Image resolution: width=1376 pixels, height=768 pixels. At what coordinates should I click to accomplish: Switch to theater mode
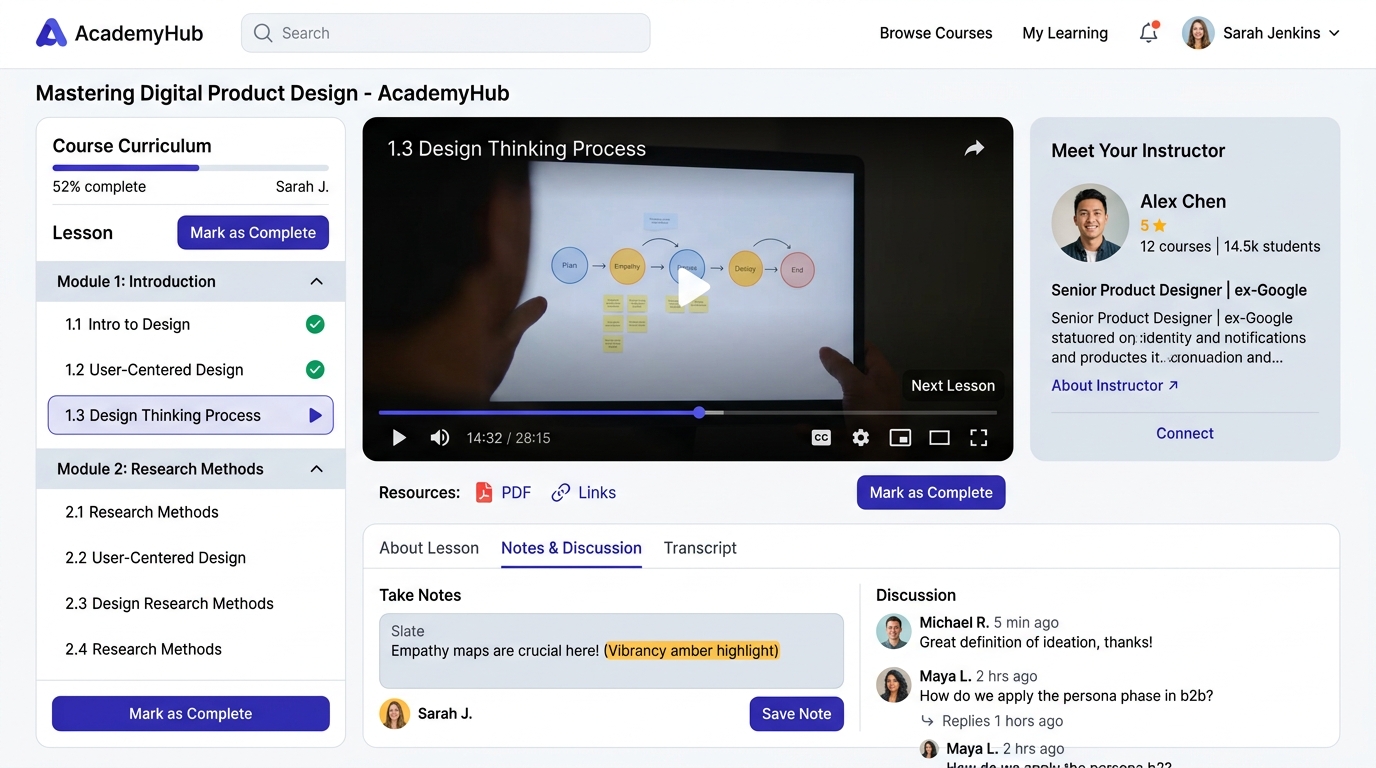click(939, 437)
